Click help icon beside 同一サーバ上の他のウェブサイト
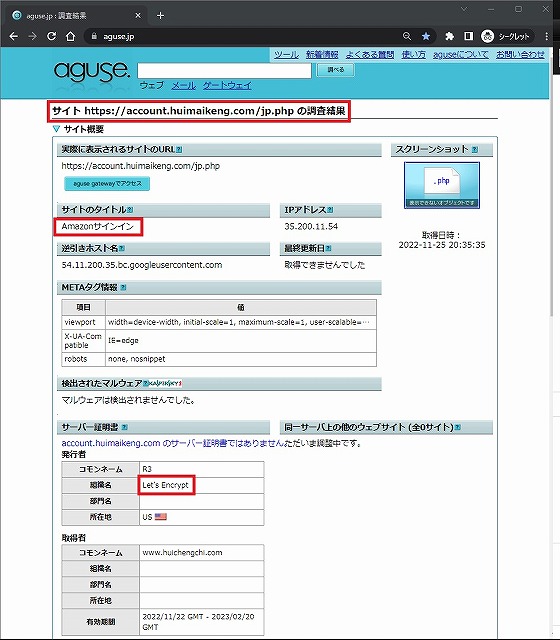 (x=458, y=427)
